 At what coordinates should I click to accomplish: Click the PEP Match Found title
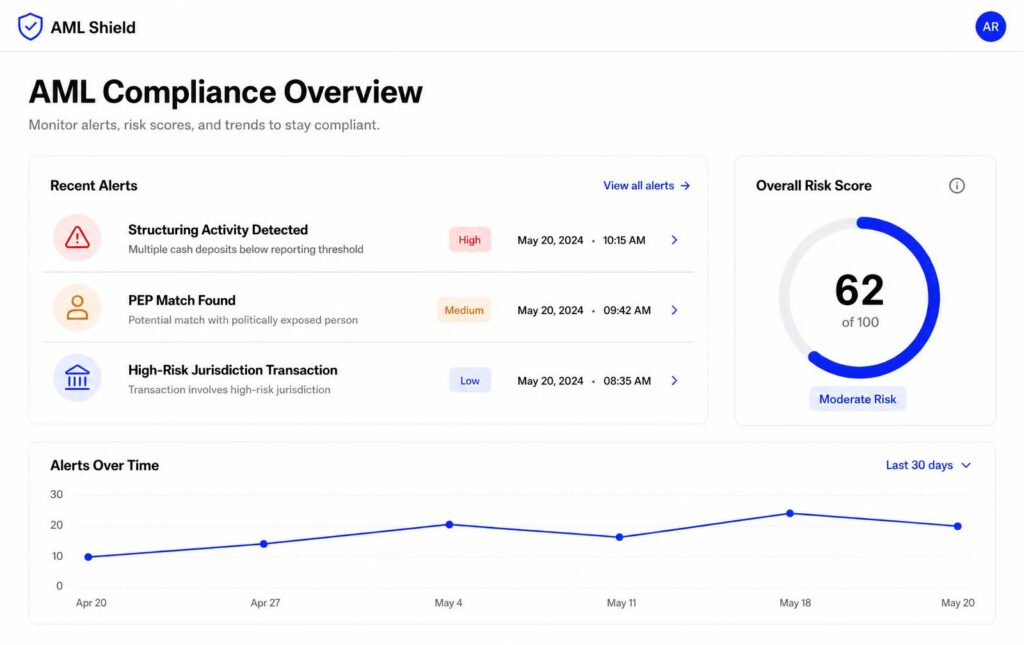(182, 300)
